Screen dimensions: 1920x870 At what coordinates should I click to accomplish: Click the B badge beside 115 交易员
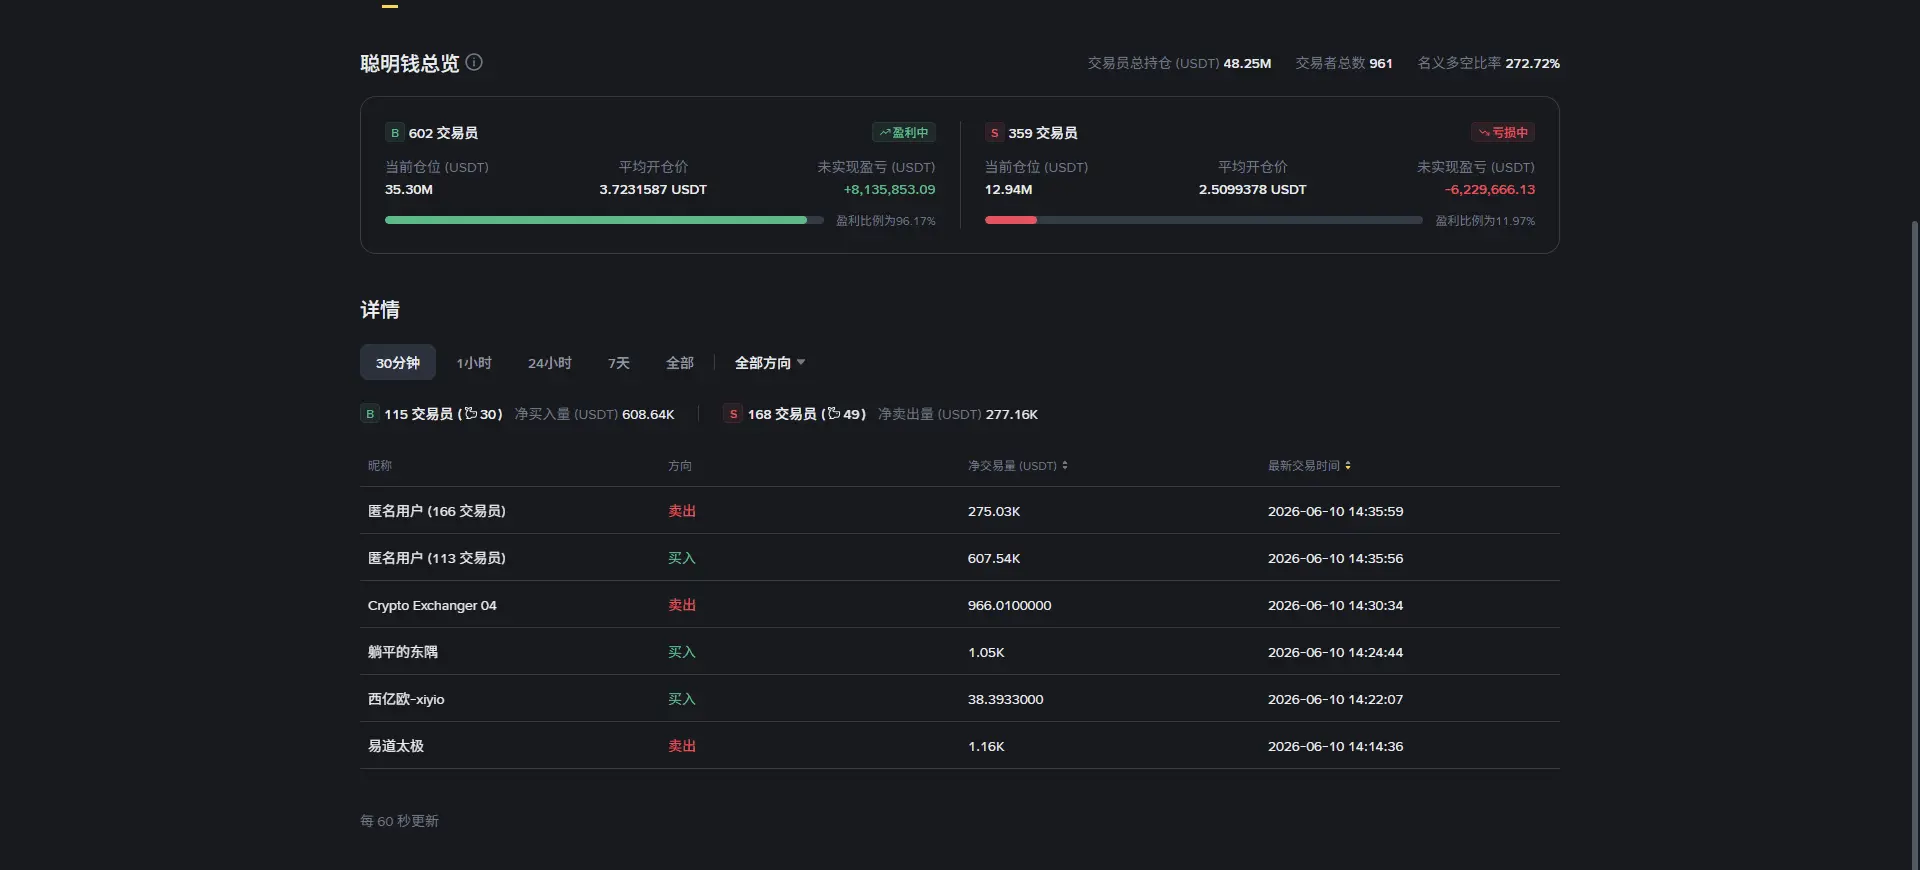tap(370, 414)
